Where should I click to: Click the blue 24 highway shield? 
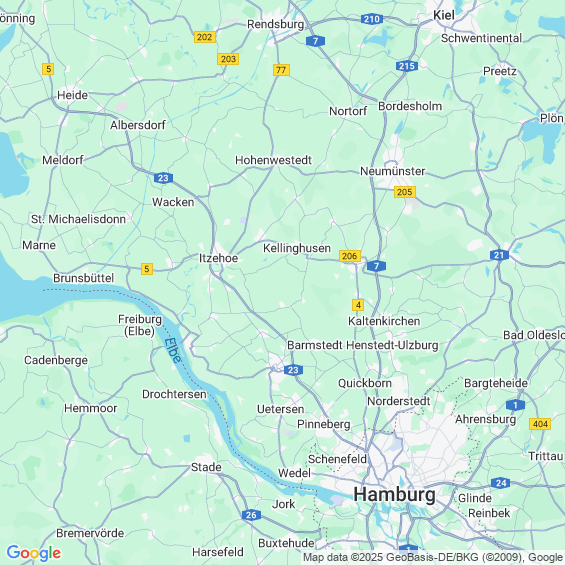pos(501,483)
